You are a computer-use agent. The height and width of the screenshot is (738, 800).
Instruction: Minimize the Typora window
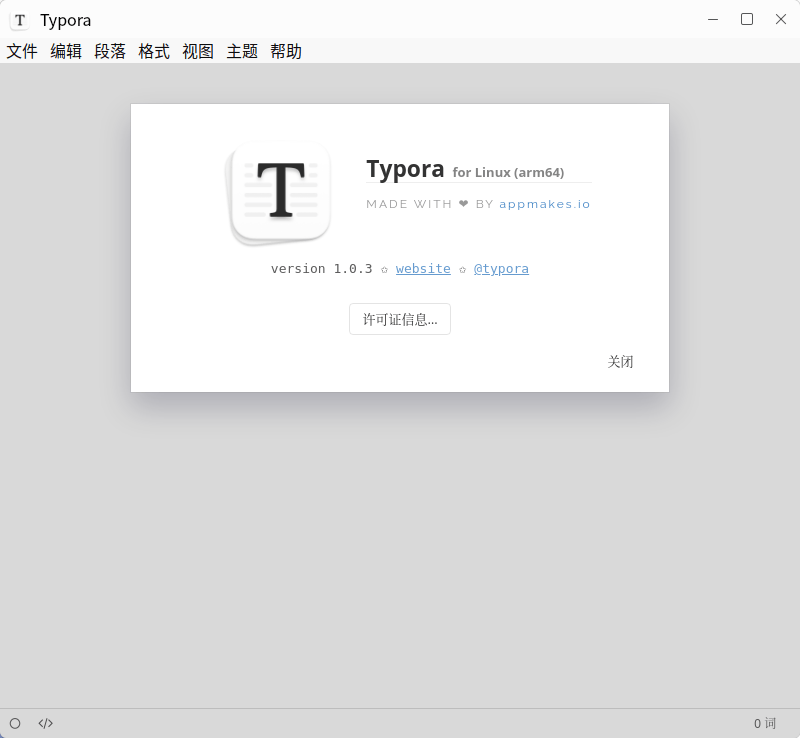[x=713, y=19]
